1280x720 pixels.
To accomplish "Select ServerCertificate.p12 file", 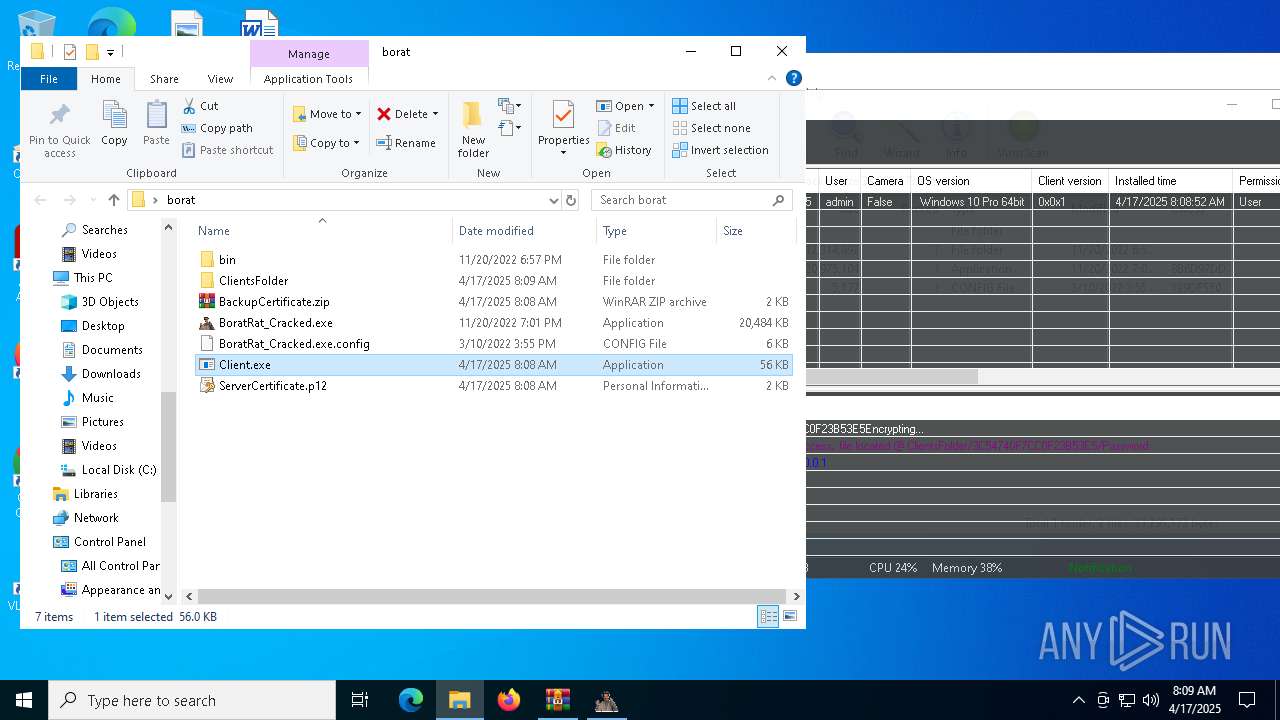I will [273, 386].
